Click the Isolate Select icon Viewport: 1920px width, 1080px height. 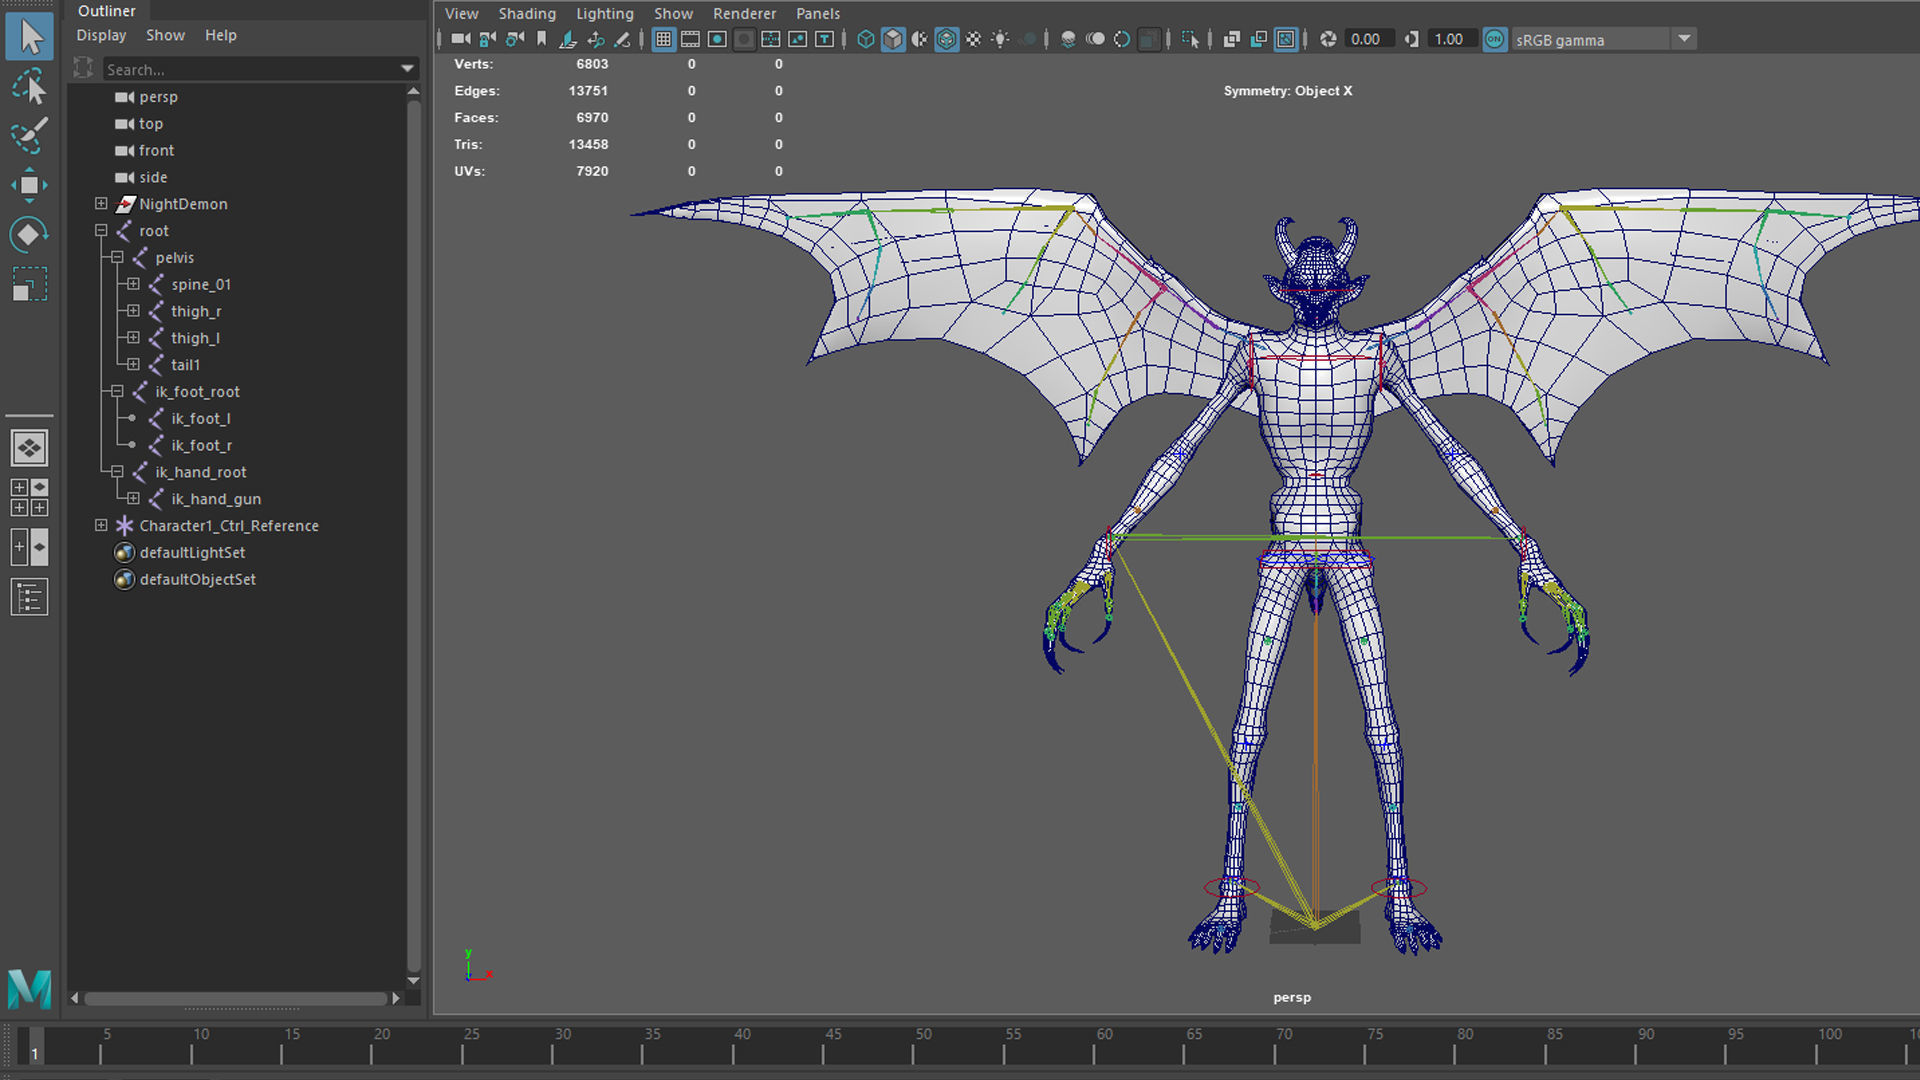(1190, 39)
